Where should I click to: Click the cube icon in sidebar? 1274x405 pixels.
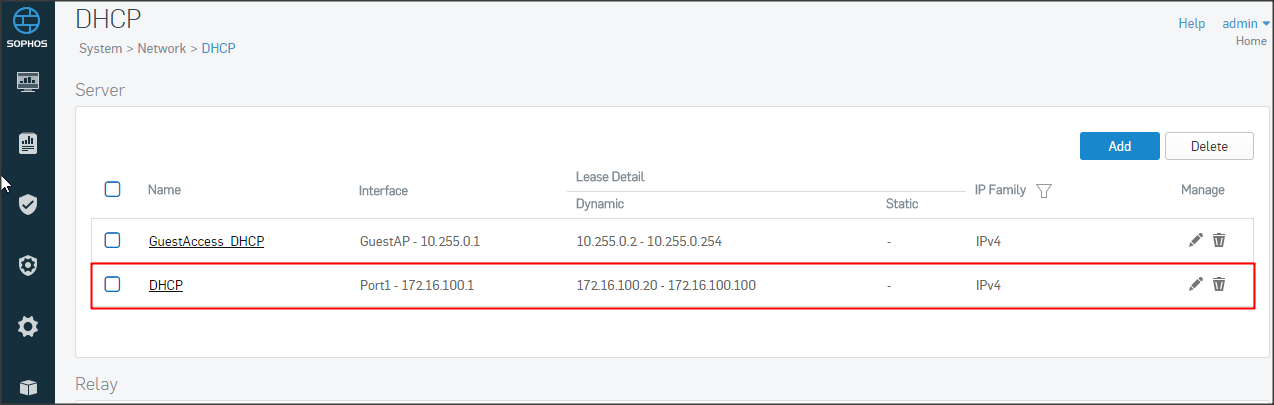(x=28, y=386)
